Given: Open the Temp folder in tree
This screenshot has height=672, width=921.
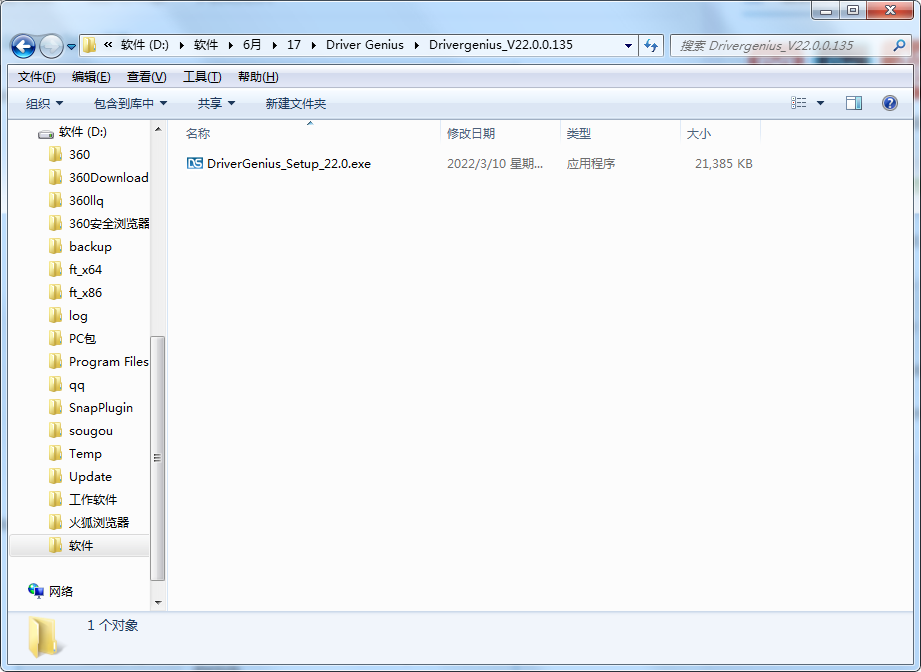Looking at the screenshot, I should pos(85,453).
